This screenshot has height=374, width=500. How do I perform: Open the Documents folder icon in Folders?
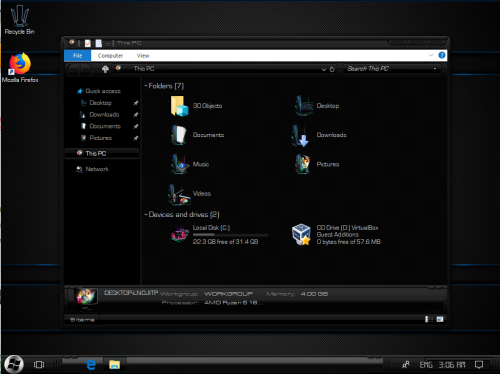tap(179, 135)
